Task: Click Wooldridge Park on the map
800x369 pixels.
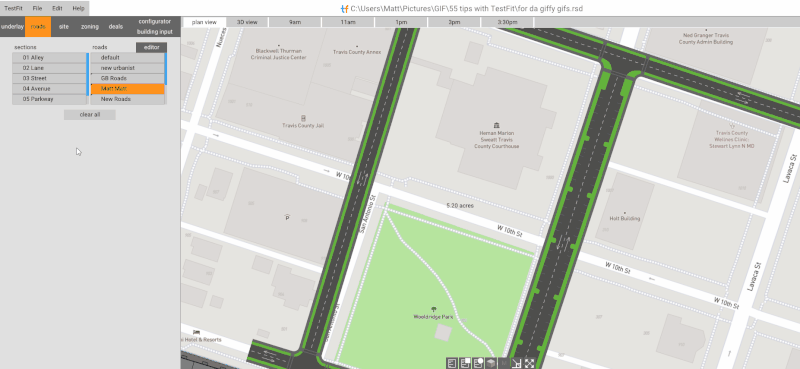Action: (x=434, y=316)
